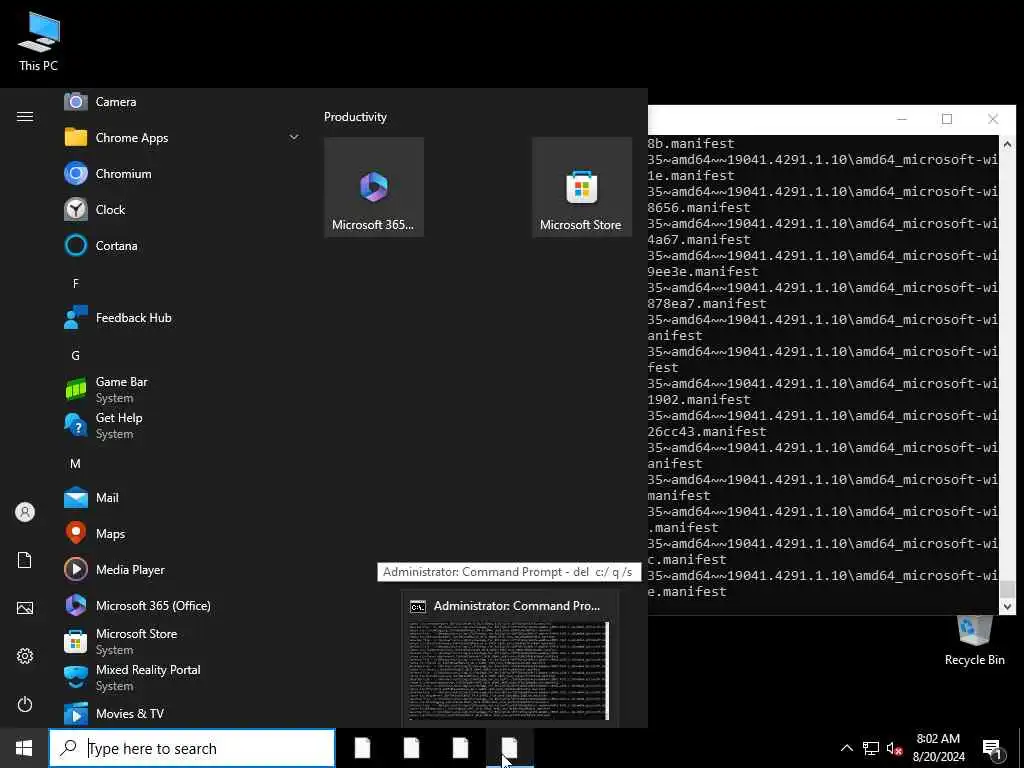Click Command Prompt scrollbar up arrow

(1007, 144)
